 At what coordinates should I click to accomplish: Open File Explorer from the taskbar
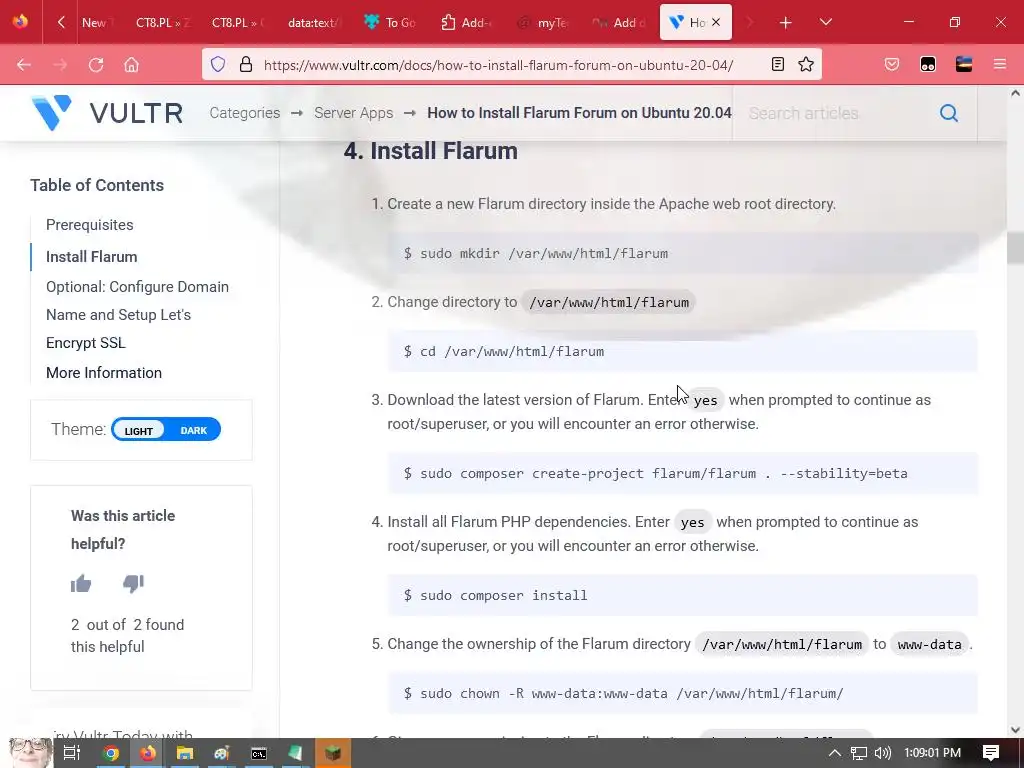(x=185, y=753)
